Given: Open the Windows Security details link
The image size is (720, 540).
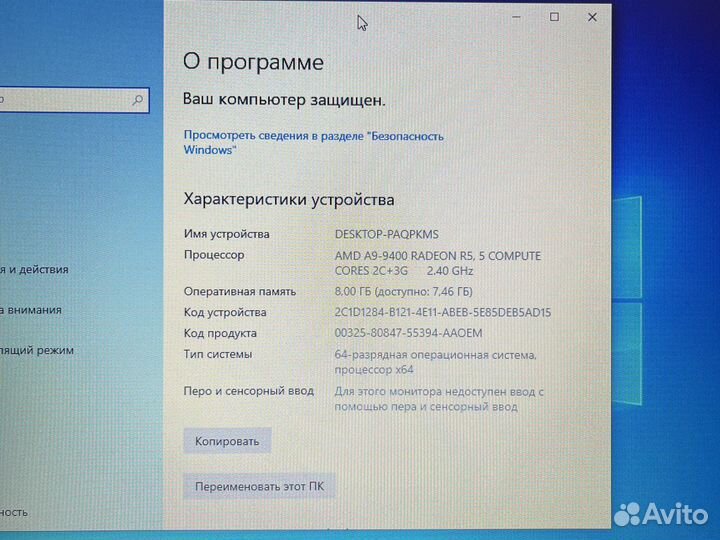Looking at the screenshot, I should point(314,143).
